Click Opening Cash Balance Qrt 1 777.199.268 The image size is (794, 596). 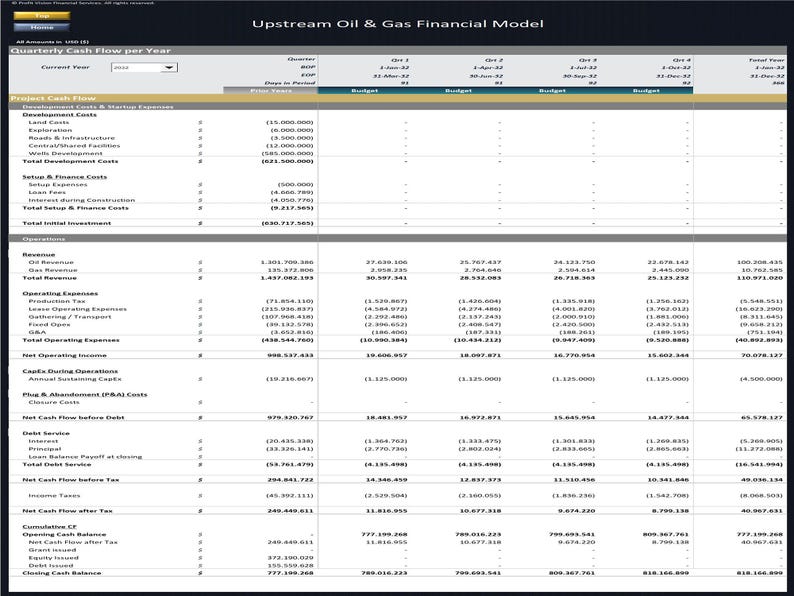click(x=384, y=534)
